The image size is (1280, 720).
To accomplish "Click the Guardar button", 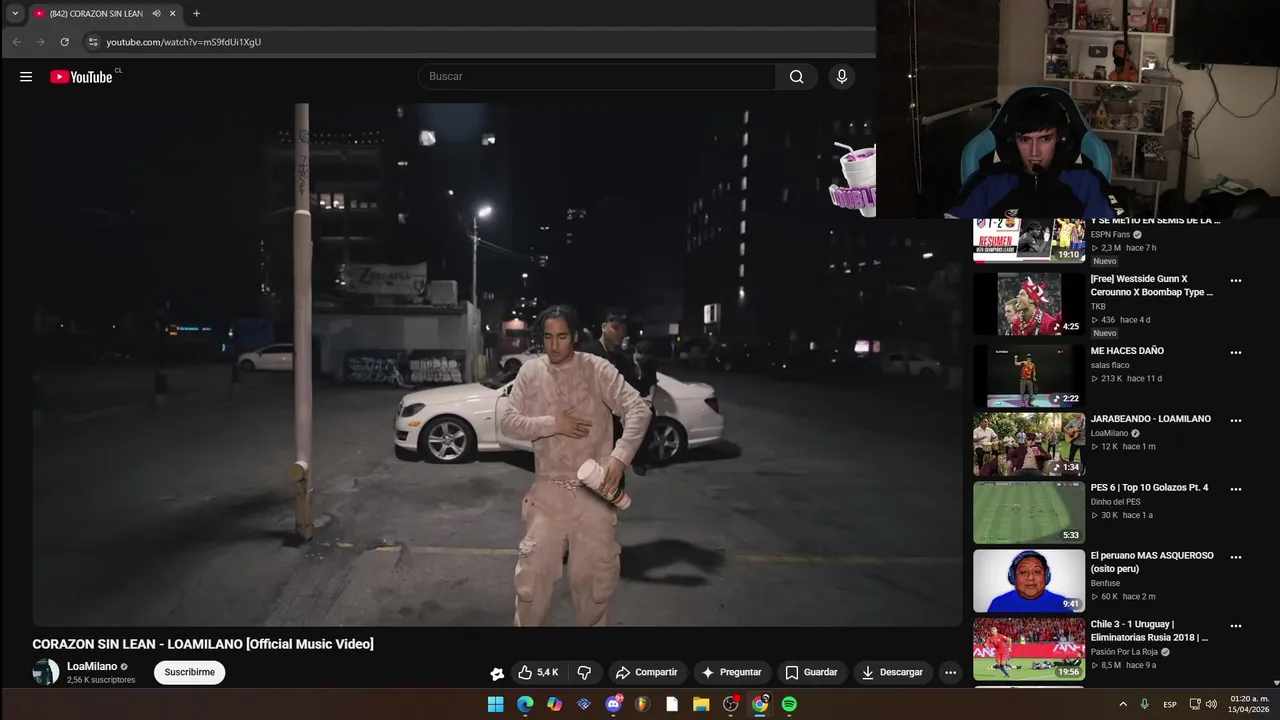I will pos(811,672).
